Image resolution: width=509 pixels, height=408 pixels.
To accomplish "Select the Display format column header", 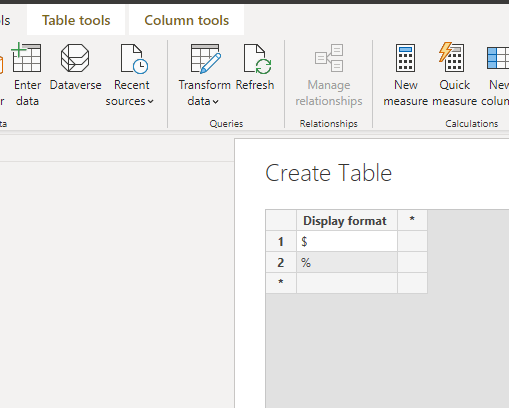I will pyautogui.click(x=347, y=221).
